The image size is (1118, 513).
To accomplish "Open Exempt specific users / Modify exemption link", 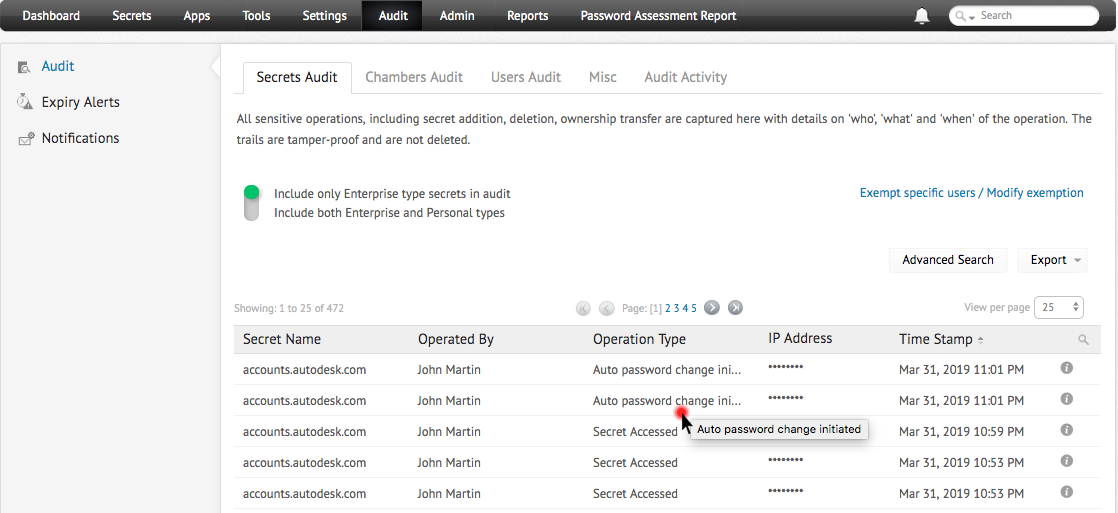I will click(971, 193).
